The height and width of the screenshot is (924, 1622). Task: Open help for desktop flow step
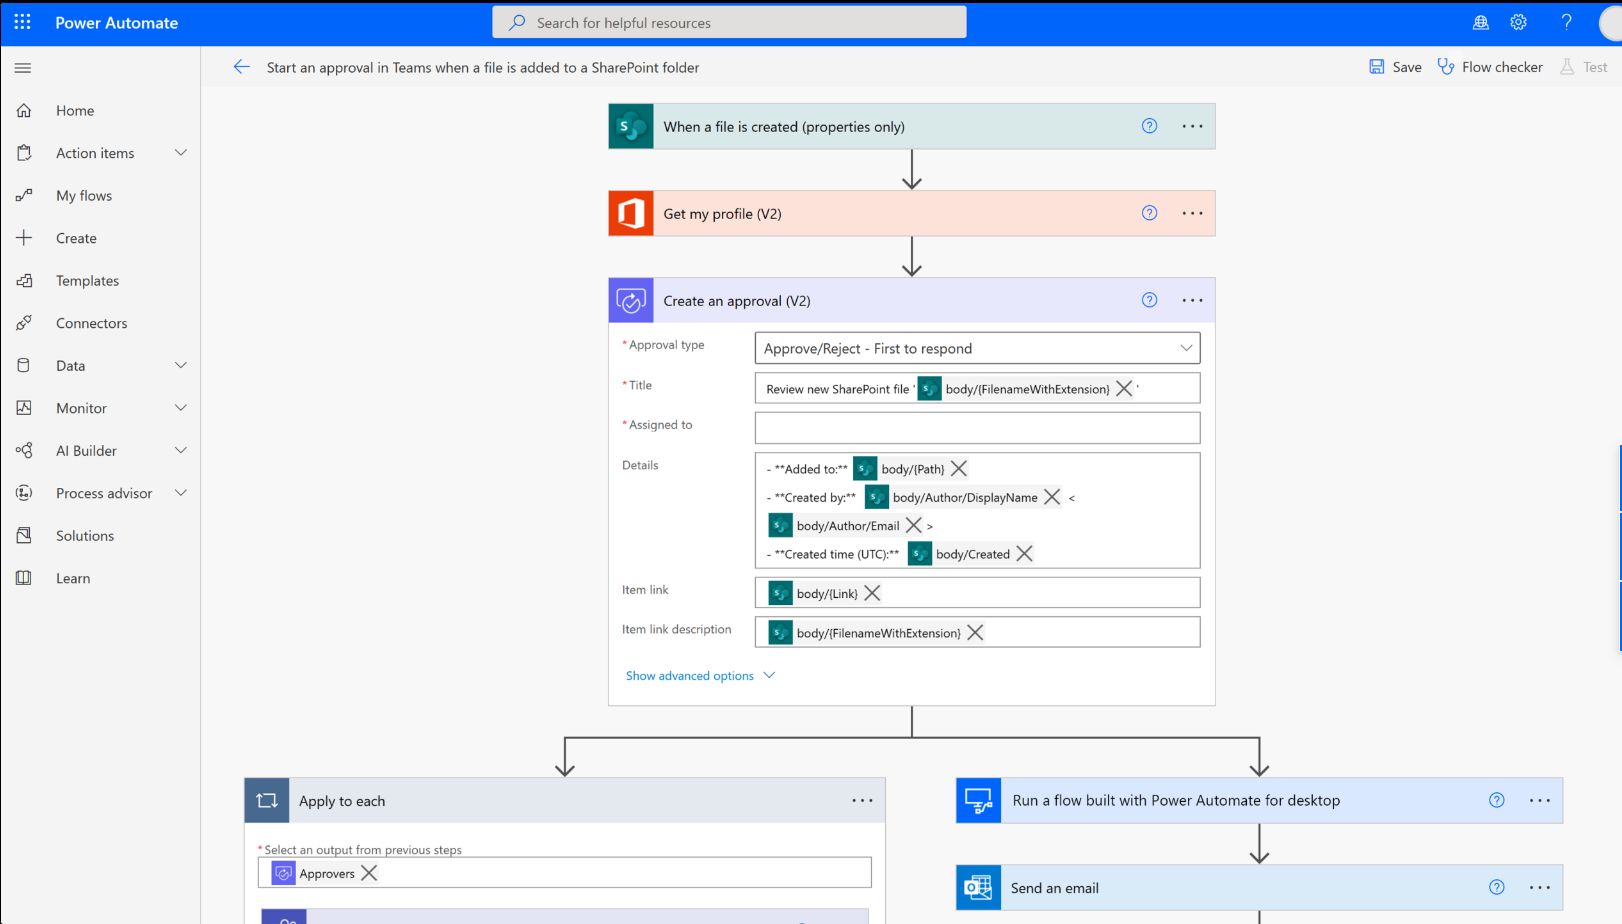tap(1496, 800)
